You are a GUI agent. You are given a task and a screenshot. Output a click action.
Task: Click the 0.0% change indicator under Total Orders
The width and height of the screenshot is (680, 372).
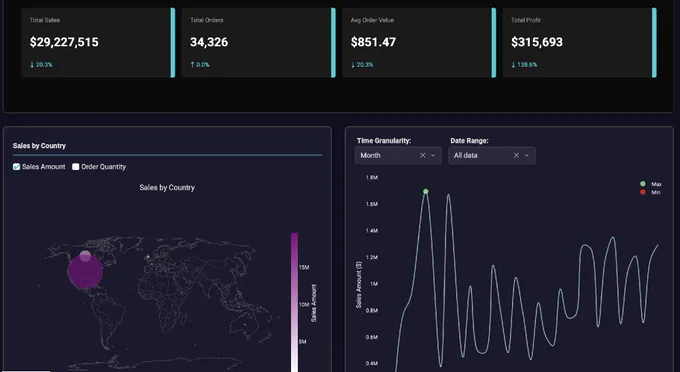pos(200,65)
